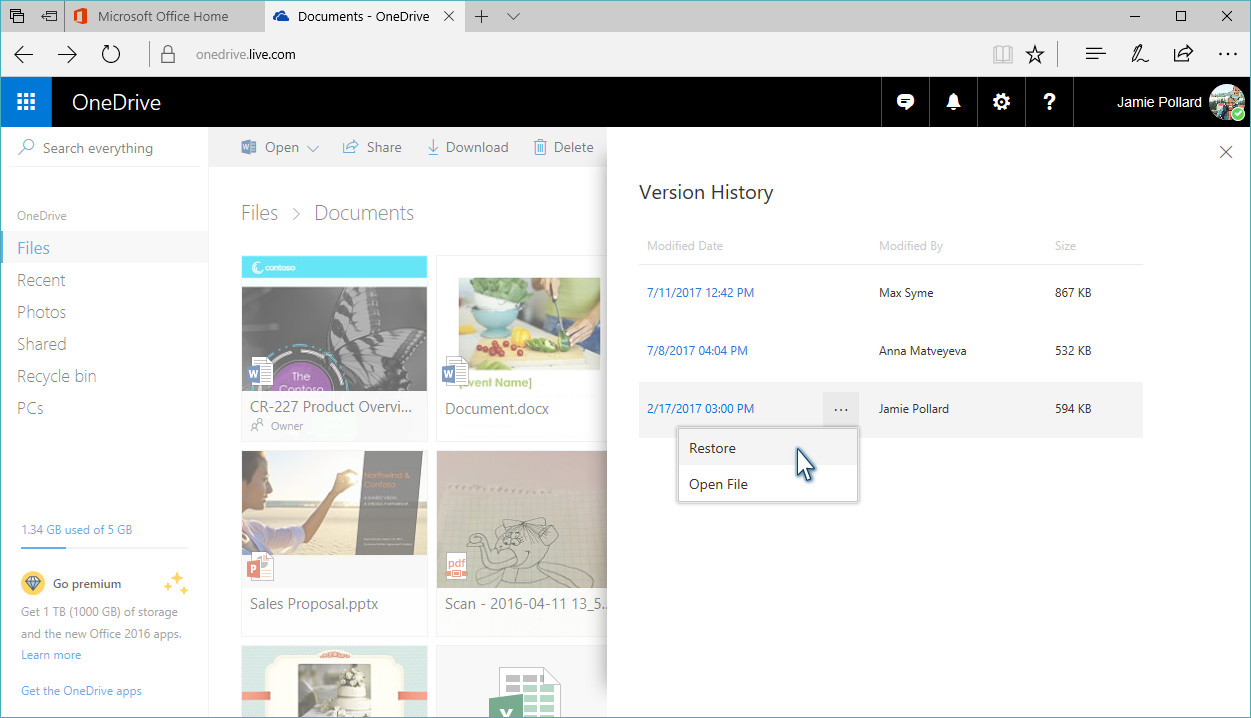Close the Version History panel
Screen dimensions: 1251x718
pyautogui.click(x=1226, y=151)
